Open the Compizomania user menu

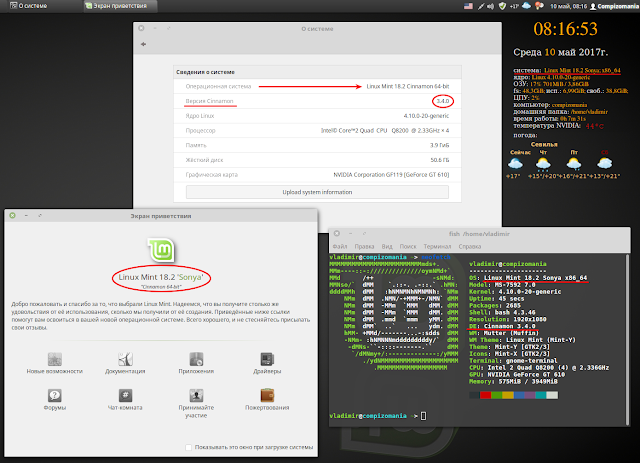click(x=614, y=6)
